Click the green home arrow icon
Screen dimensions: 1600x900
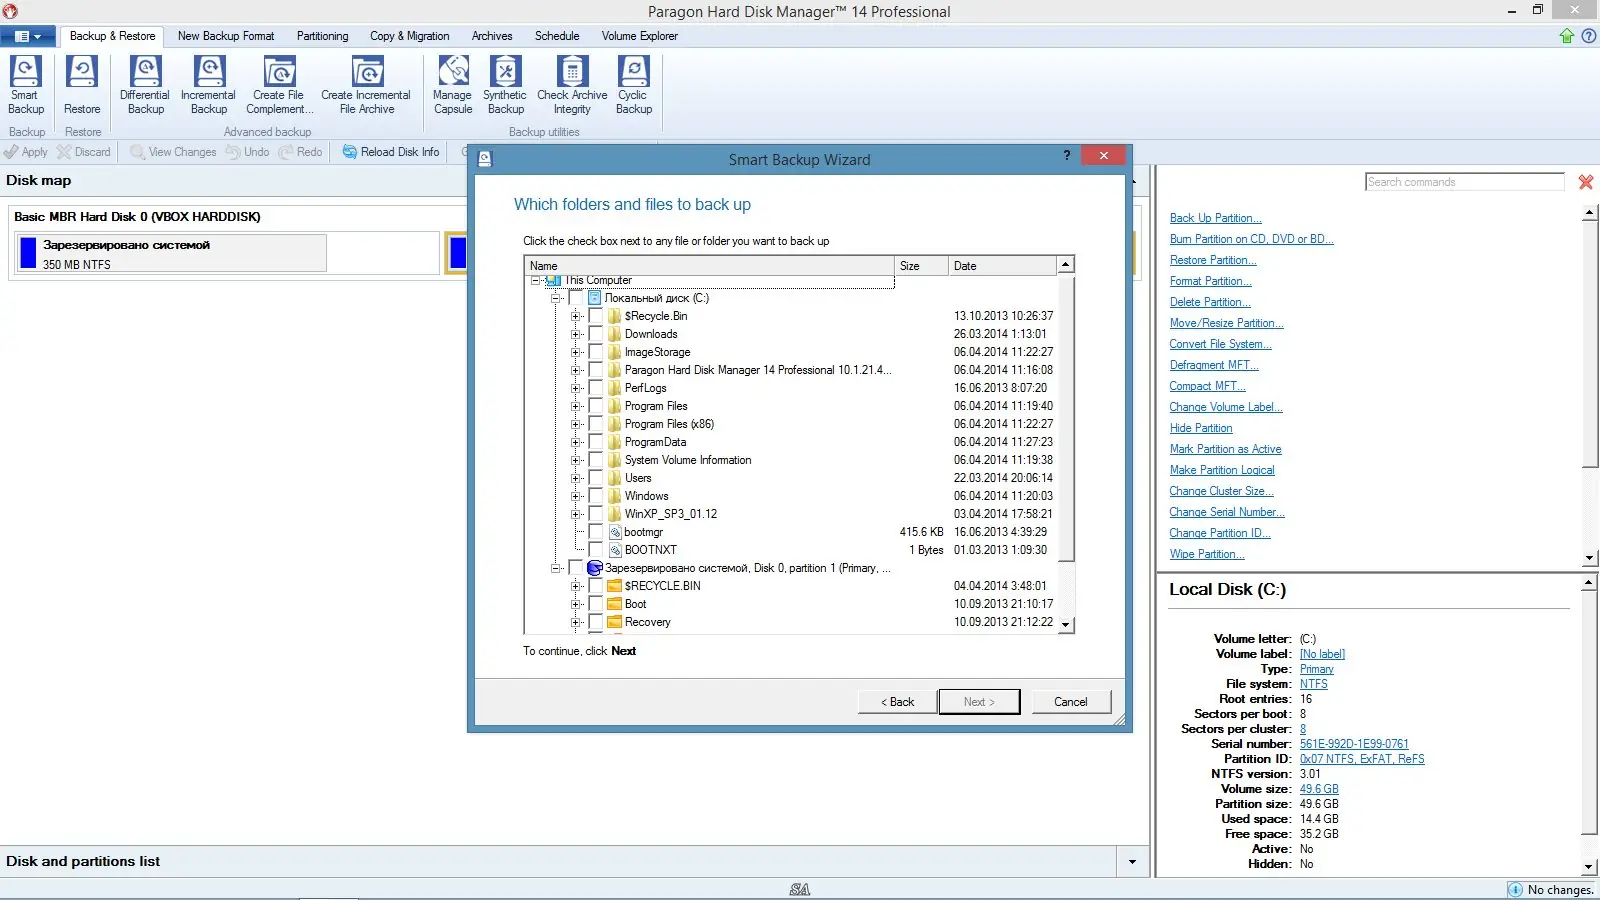click(1567, 36)
